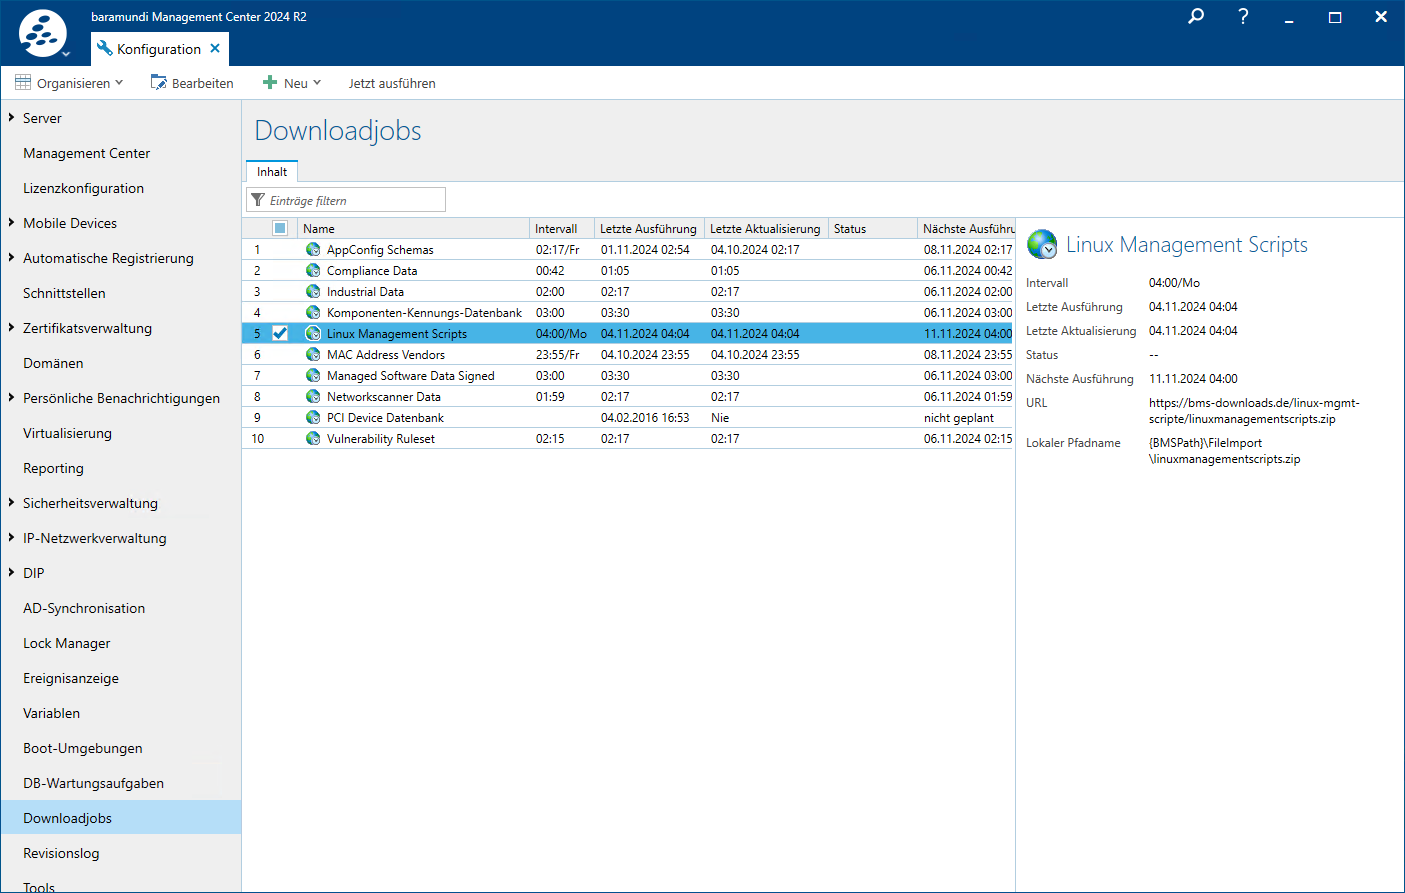This screenshot has height=893, width=1405.
Task: Toggle the select-all checkbox in table header
Action: [x=280, y=229]
